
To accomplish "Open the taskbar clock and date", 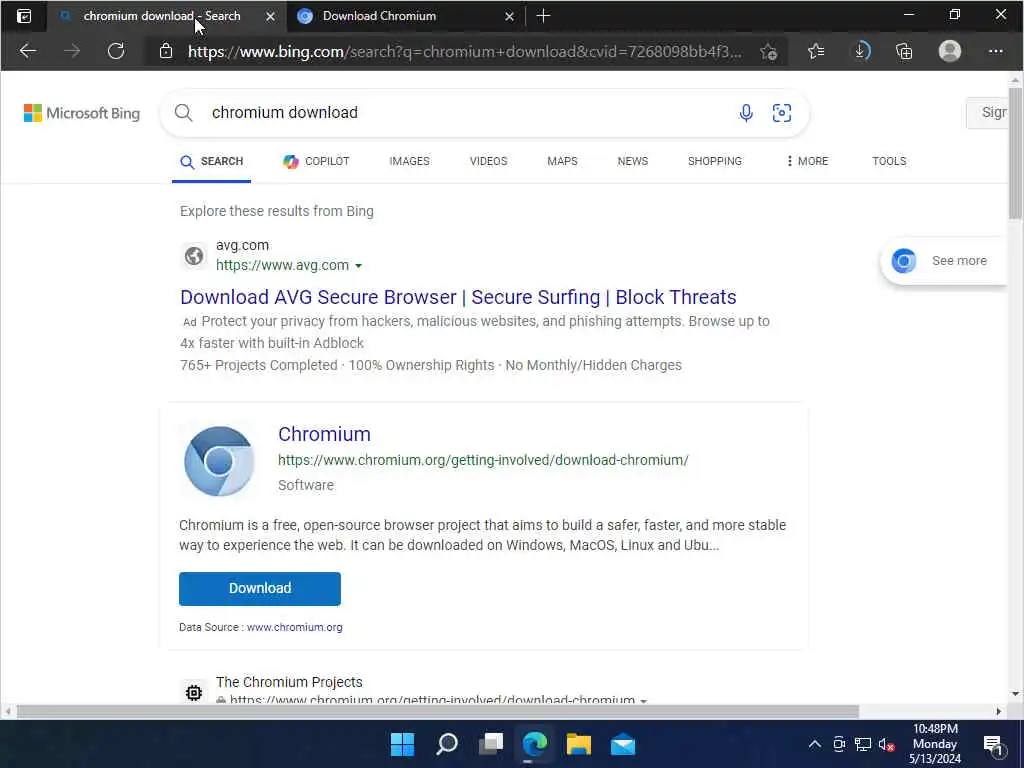I will (x=935, y=744).
